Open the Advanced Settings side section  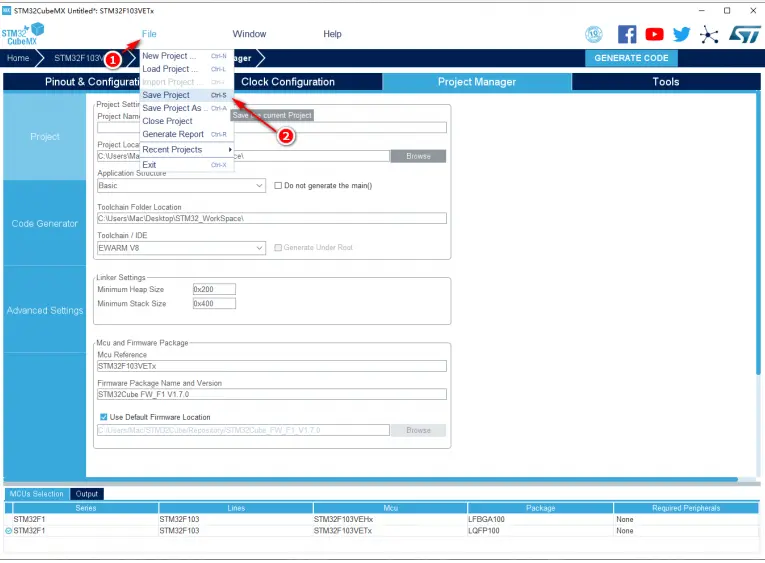coord(45,310)
